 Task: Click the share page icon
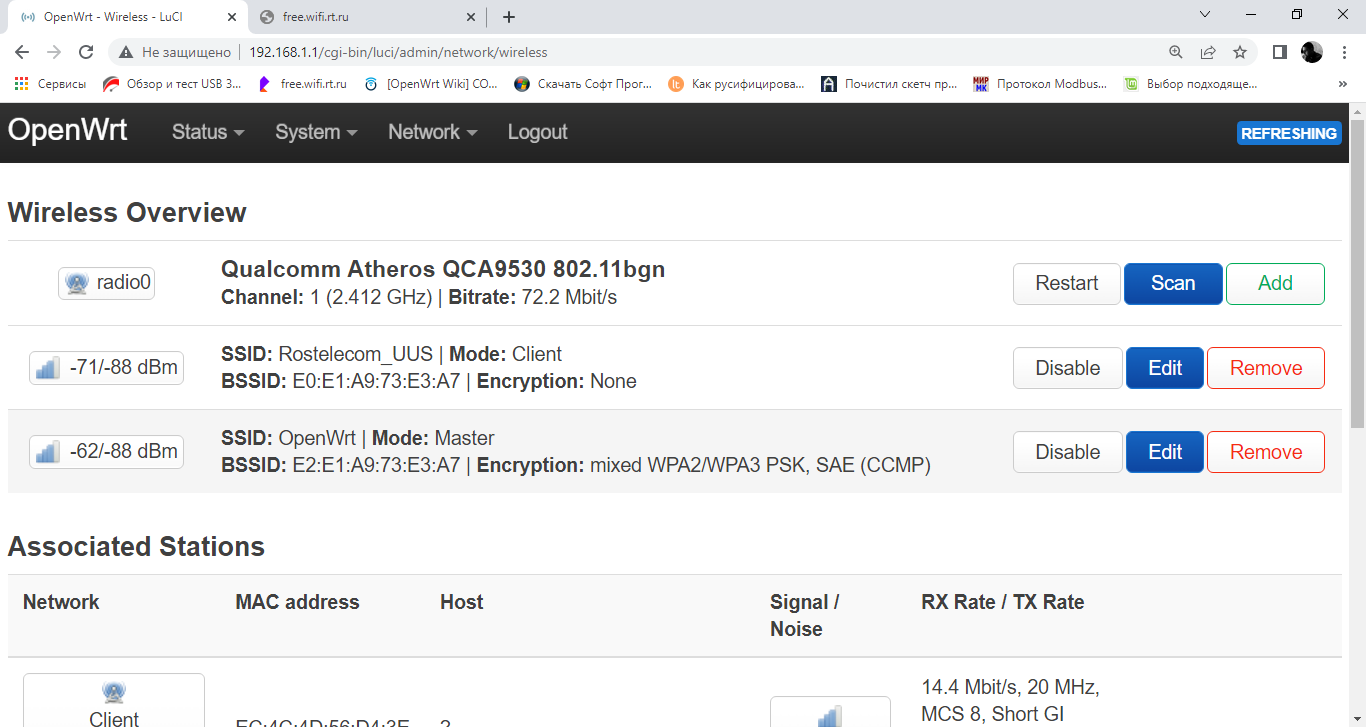click(1208, 52)
